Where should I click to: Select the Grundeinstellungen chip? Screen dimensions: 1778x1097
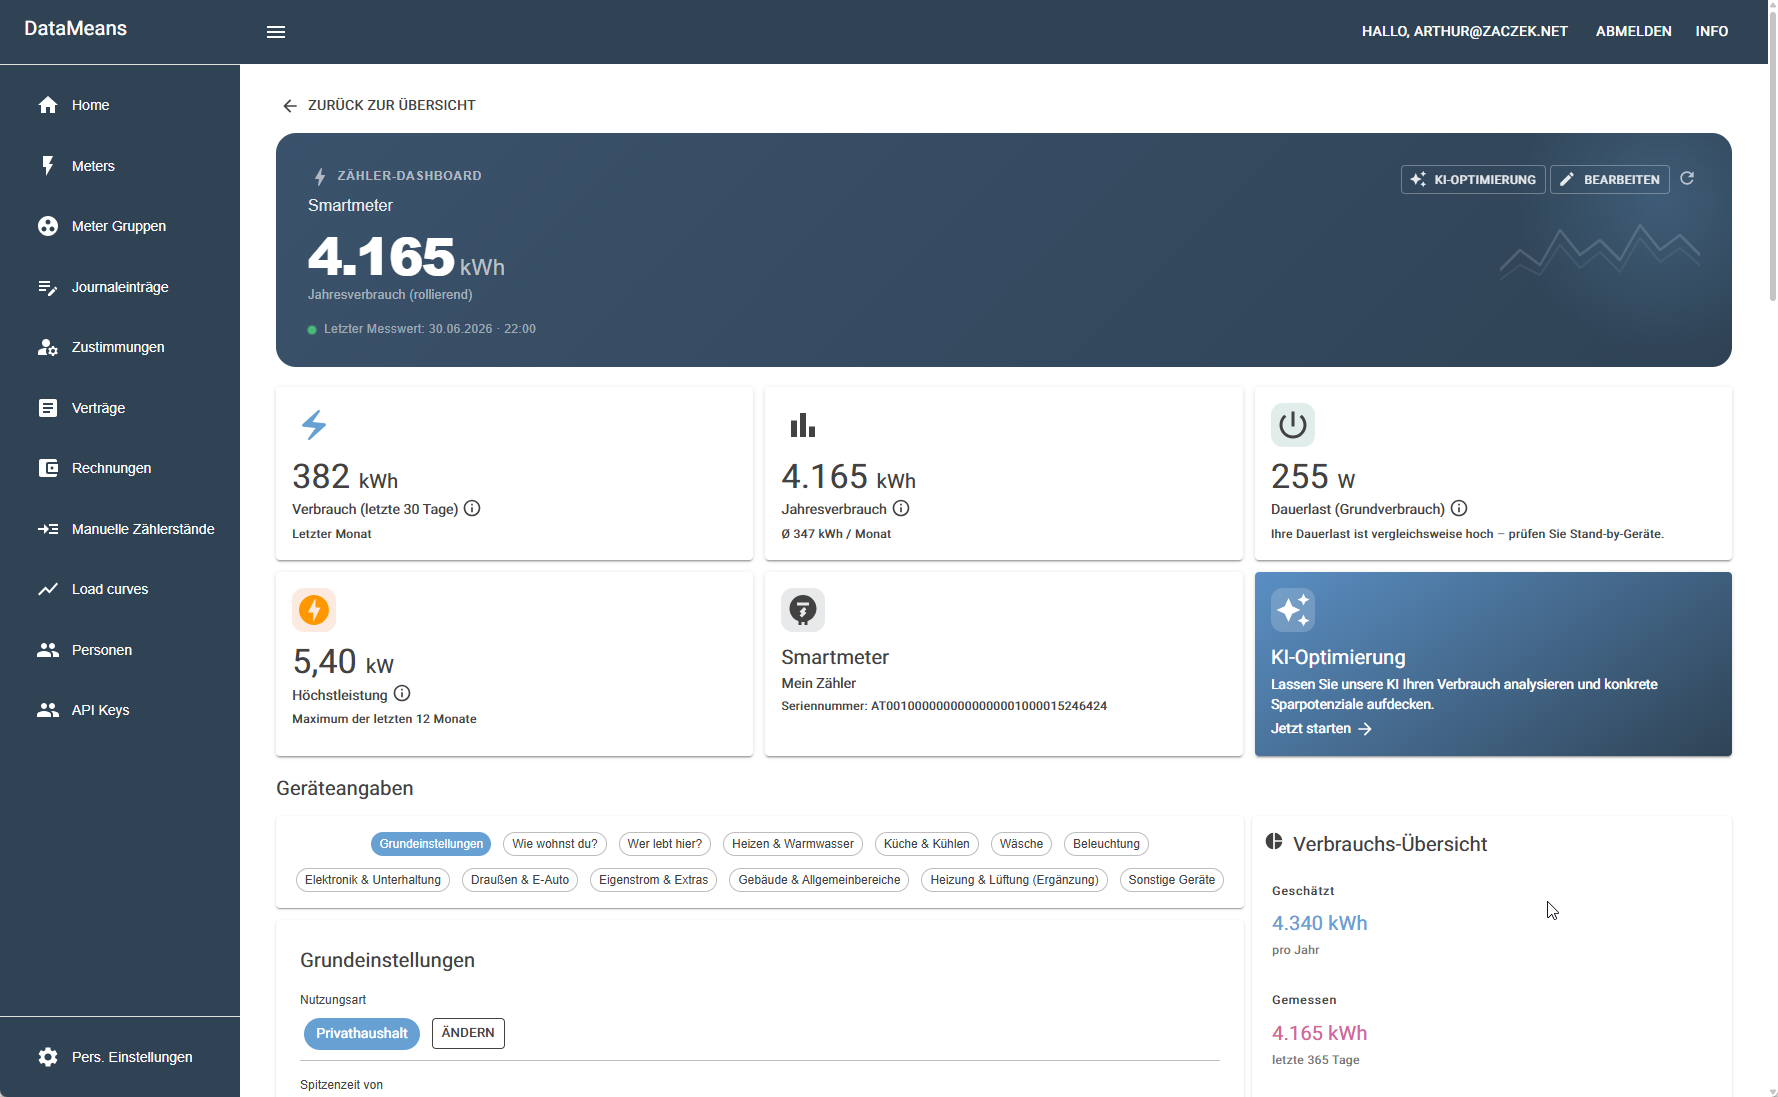click(x=431, y=844)
